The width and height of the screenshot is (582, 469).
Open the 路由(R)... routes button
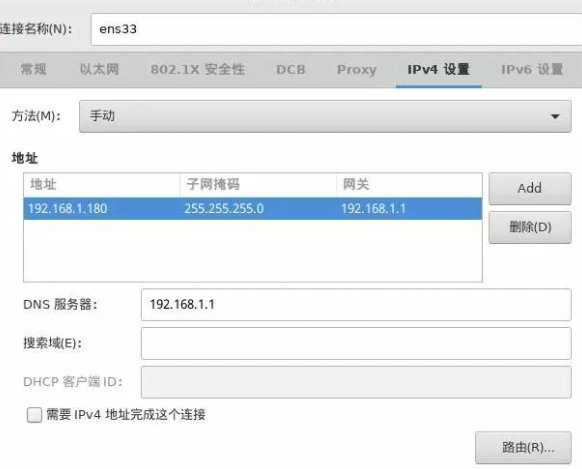pos(523,447)
